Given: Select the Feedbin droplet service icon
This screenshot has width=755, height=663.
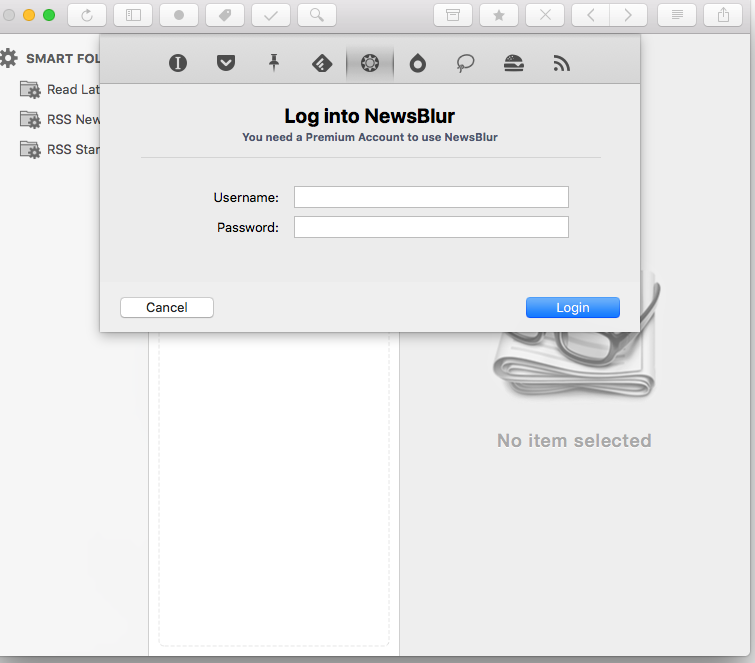Looking at the screenshot, I should pos(417,63).
